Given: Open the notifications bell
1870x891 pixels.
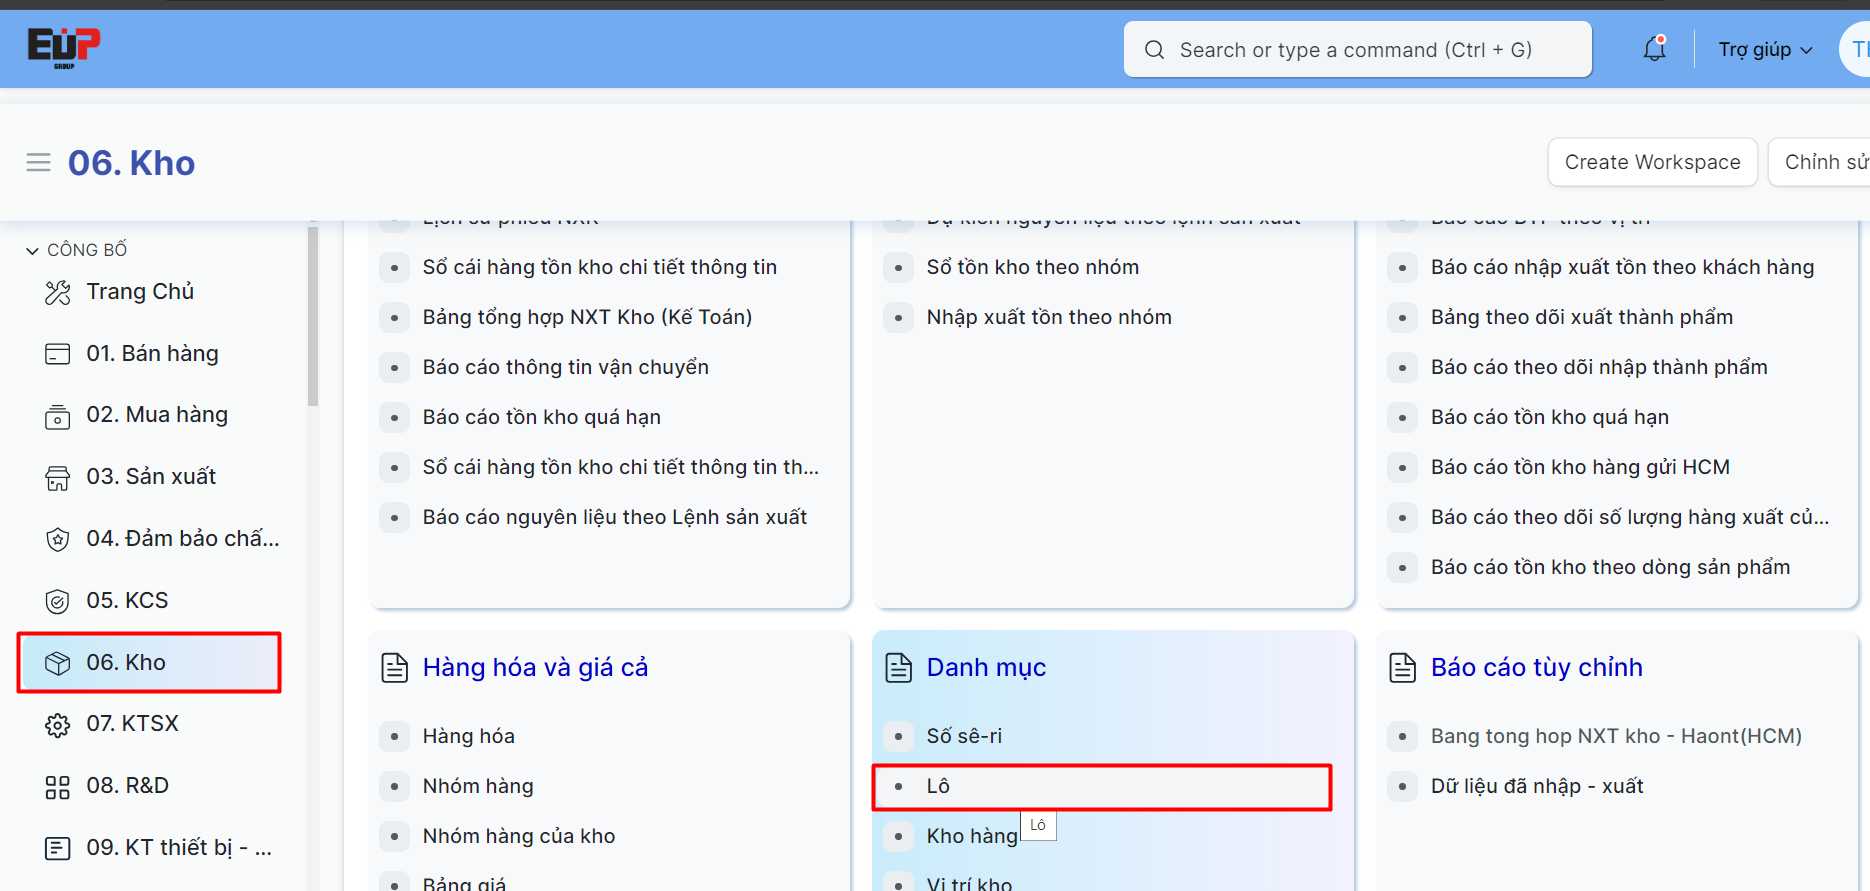Looking at the screenshot, I should 1655,49.
